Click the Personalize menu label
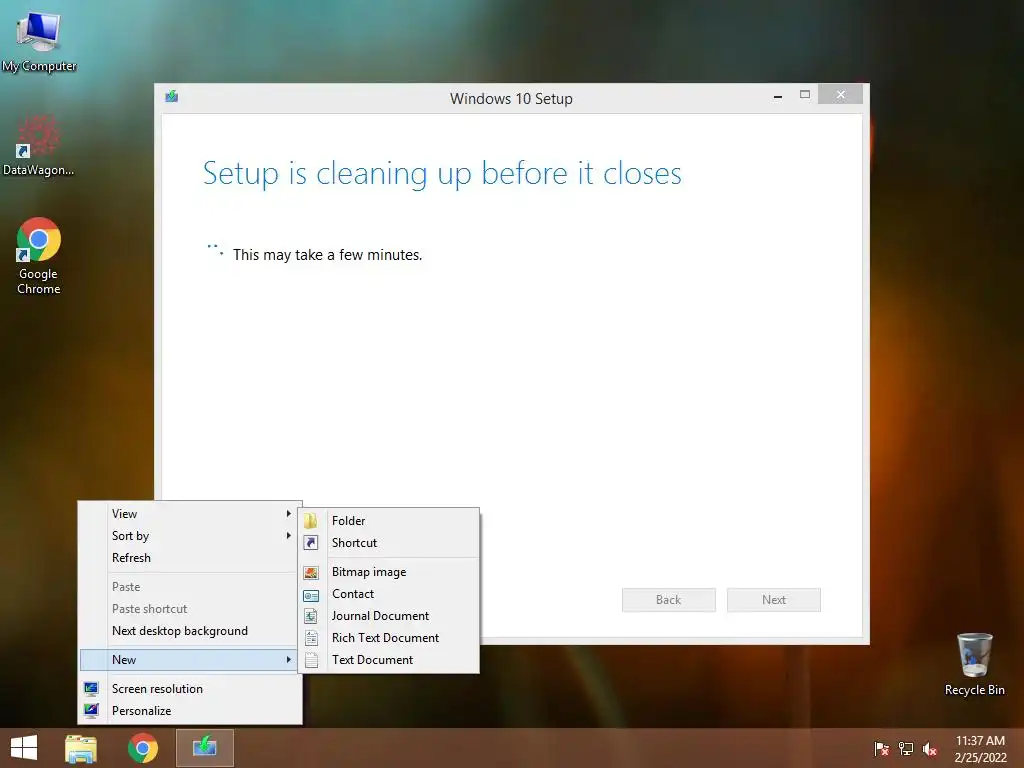The image size is (1024, 768). click(142, 711)
